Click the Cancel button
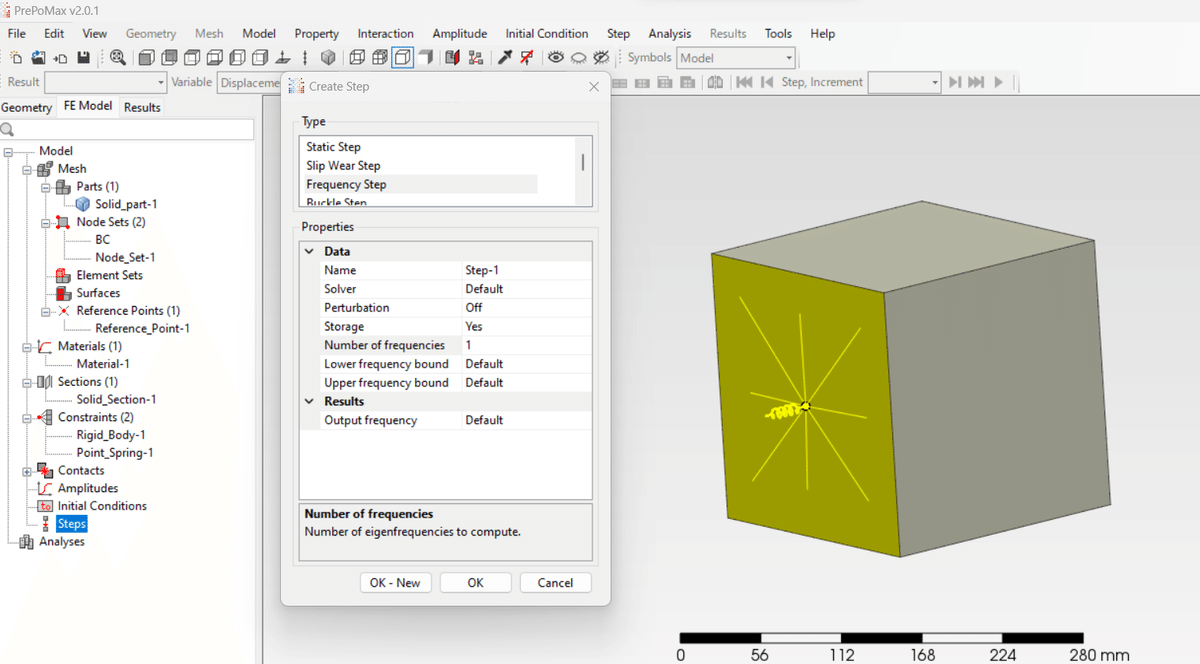This screenshot has height=664, width=1200. [x=555, y=583]
